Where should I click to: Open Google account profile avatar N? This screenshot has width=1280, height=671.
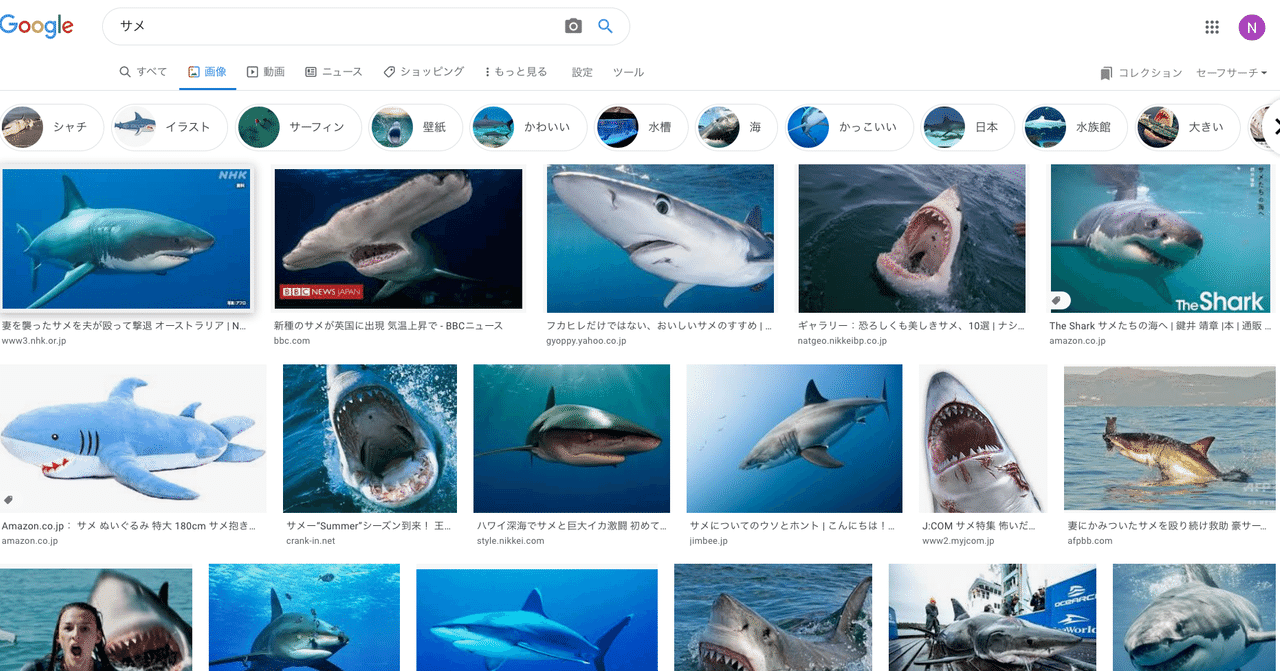tap(1252, 27)
